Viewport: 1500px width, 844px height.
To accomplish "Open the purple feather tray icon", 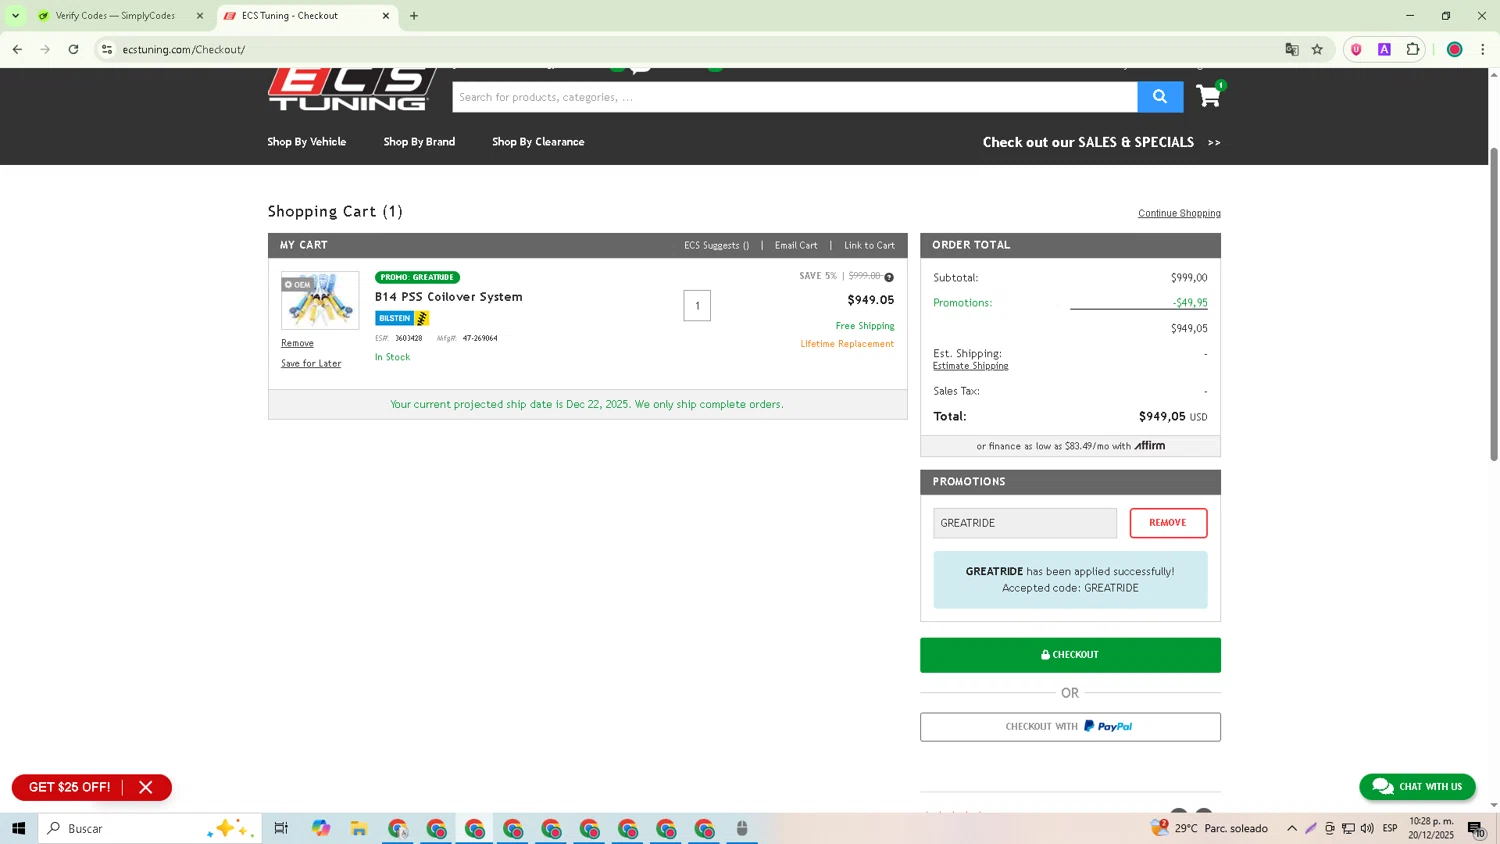I will (1311, 829).
